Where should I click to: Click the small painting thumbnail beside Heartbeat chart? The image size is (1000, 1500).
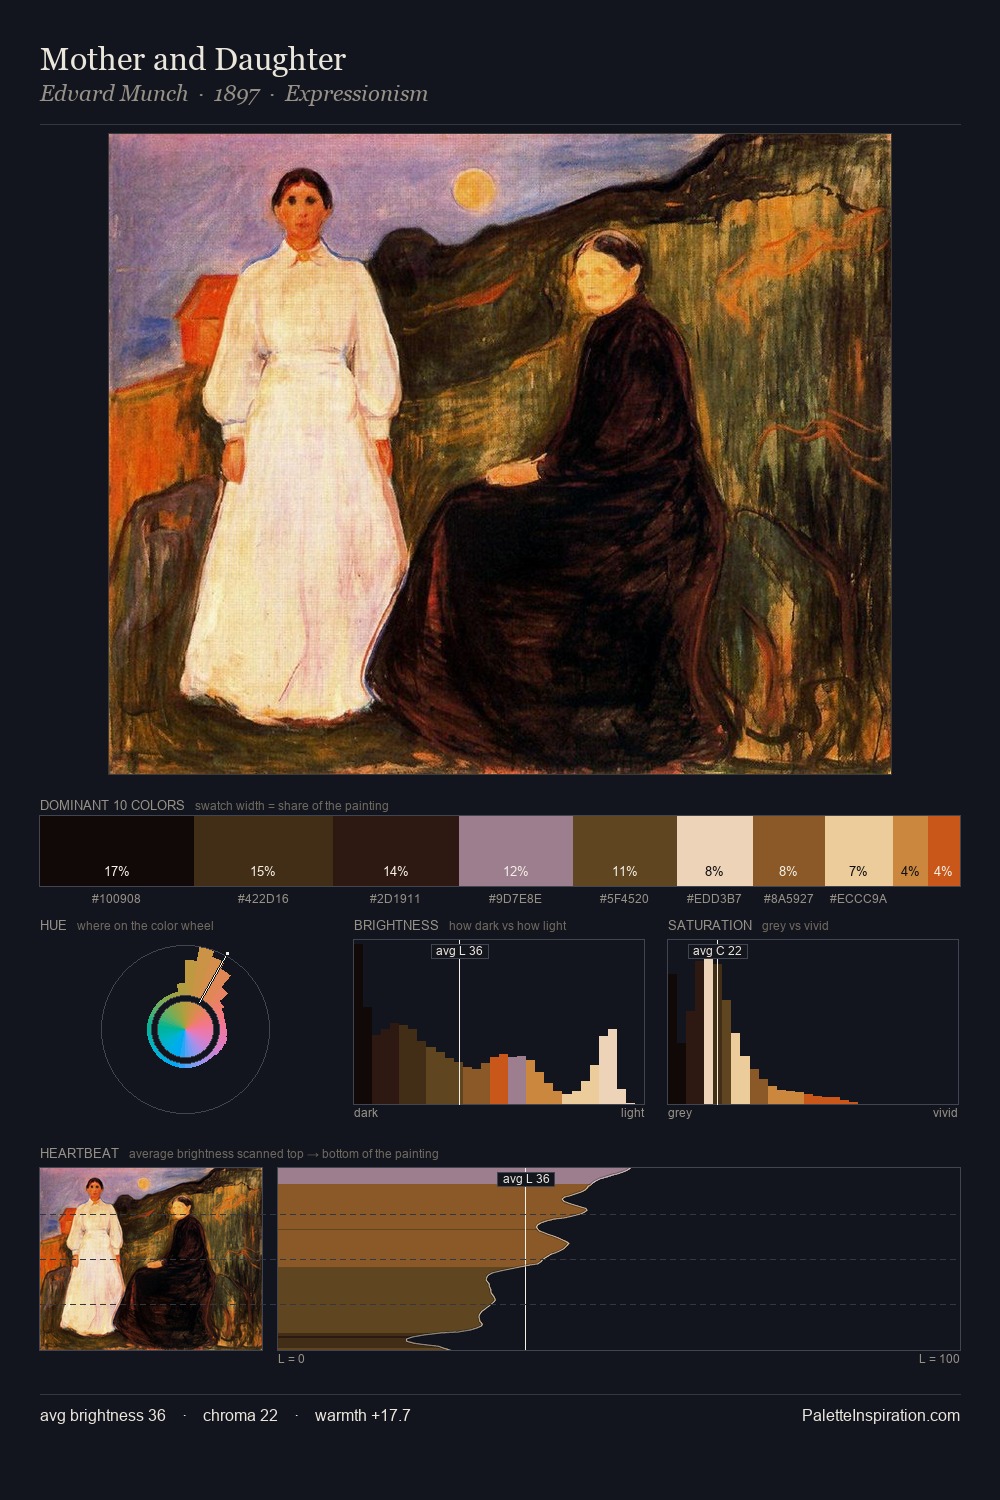[151, 1259]
